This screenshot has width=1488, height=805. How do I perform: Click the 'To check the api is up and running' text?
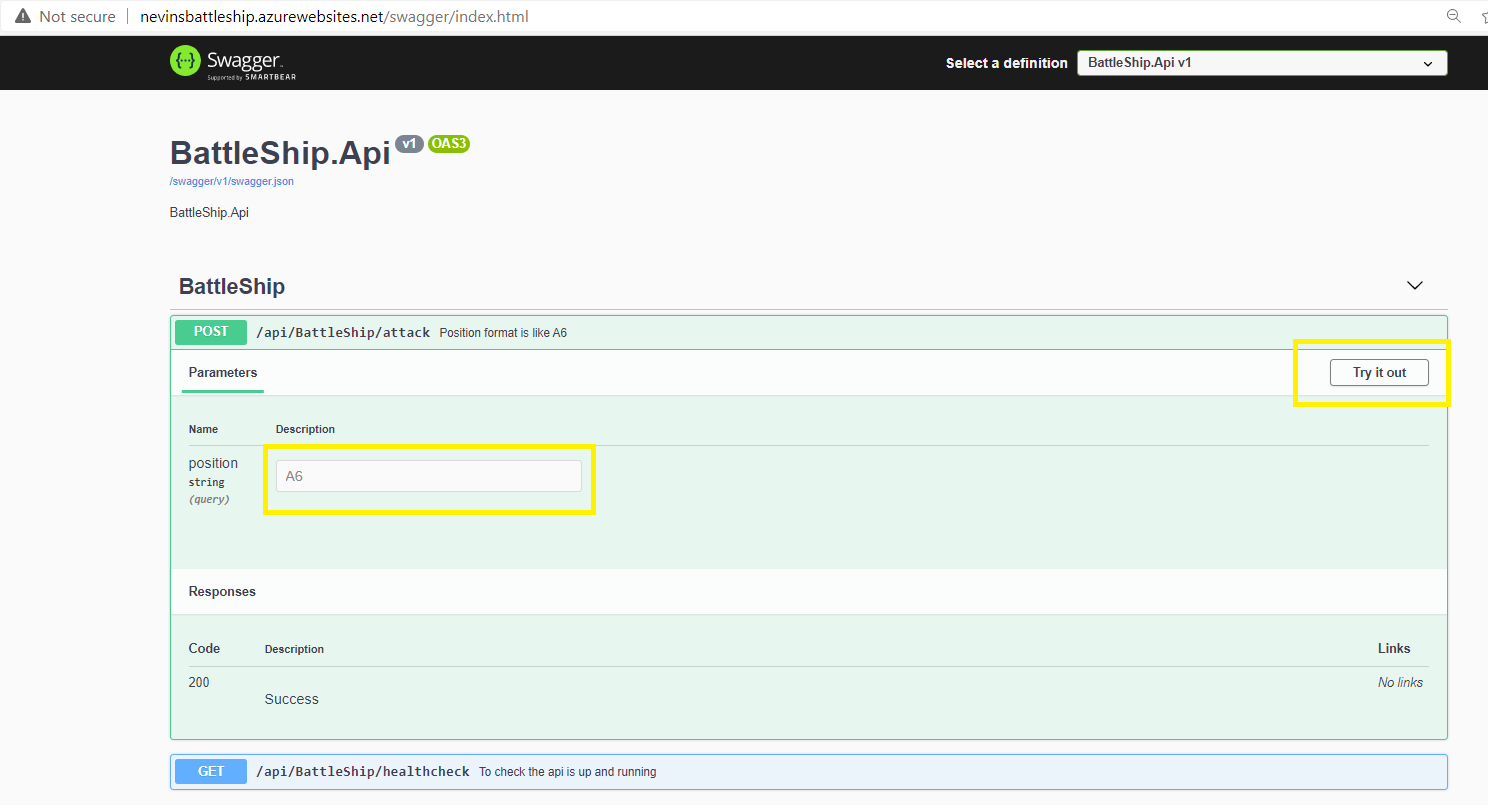568,772
